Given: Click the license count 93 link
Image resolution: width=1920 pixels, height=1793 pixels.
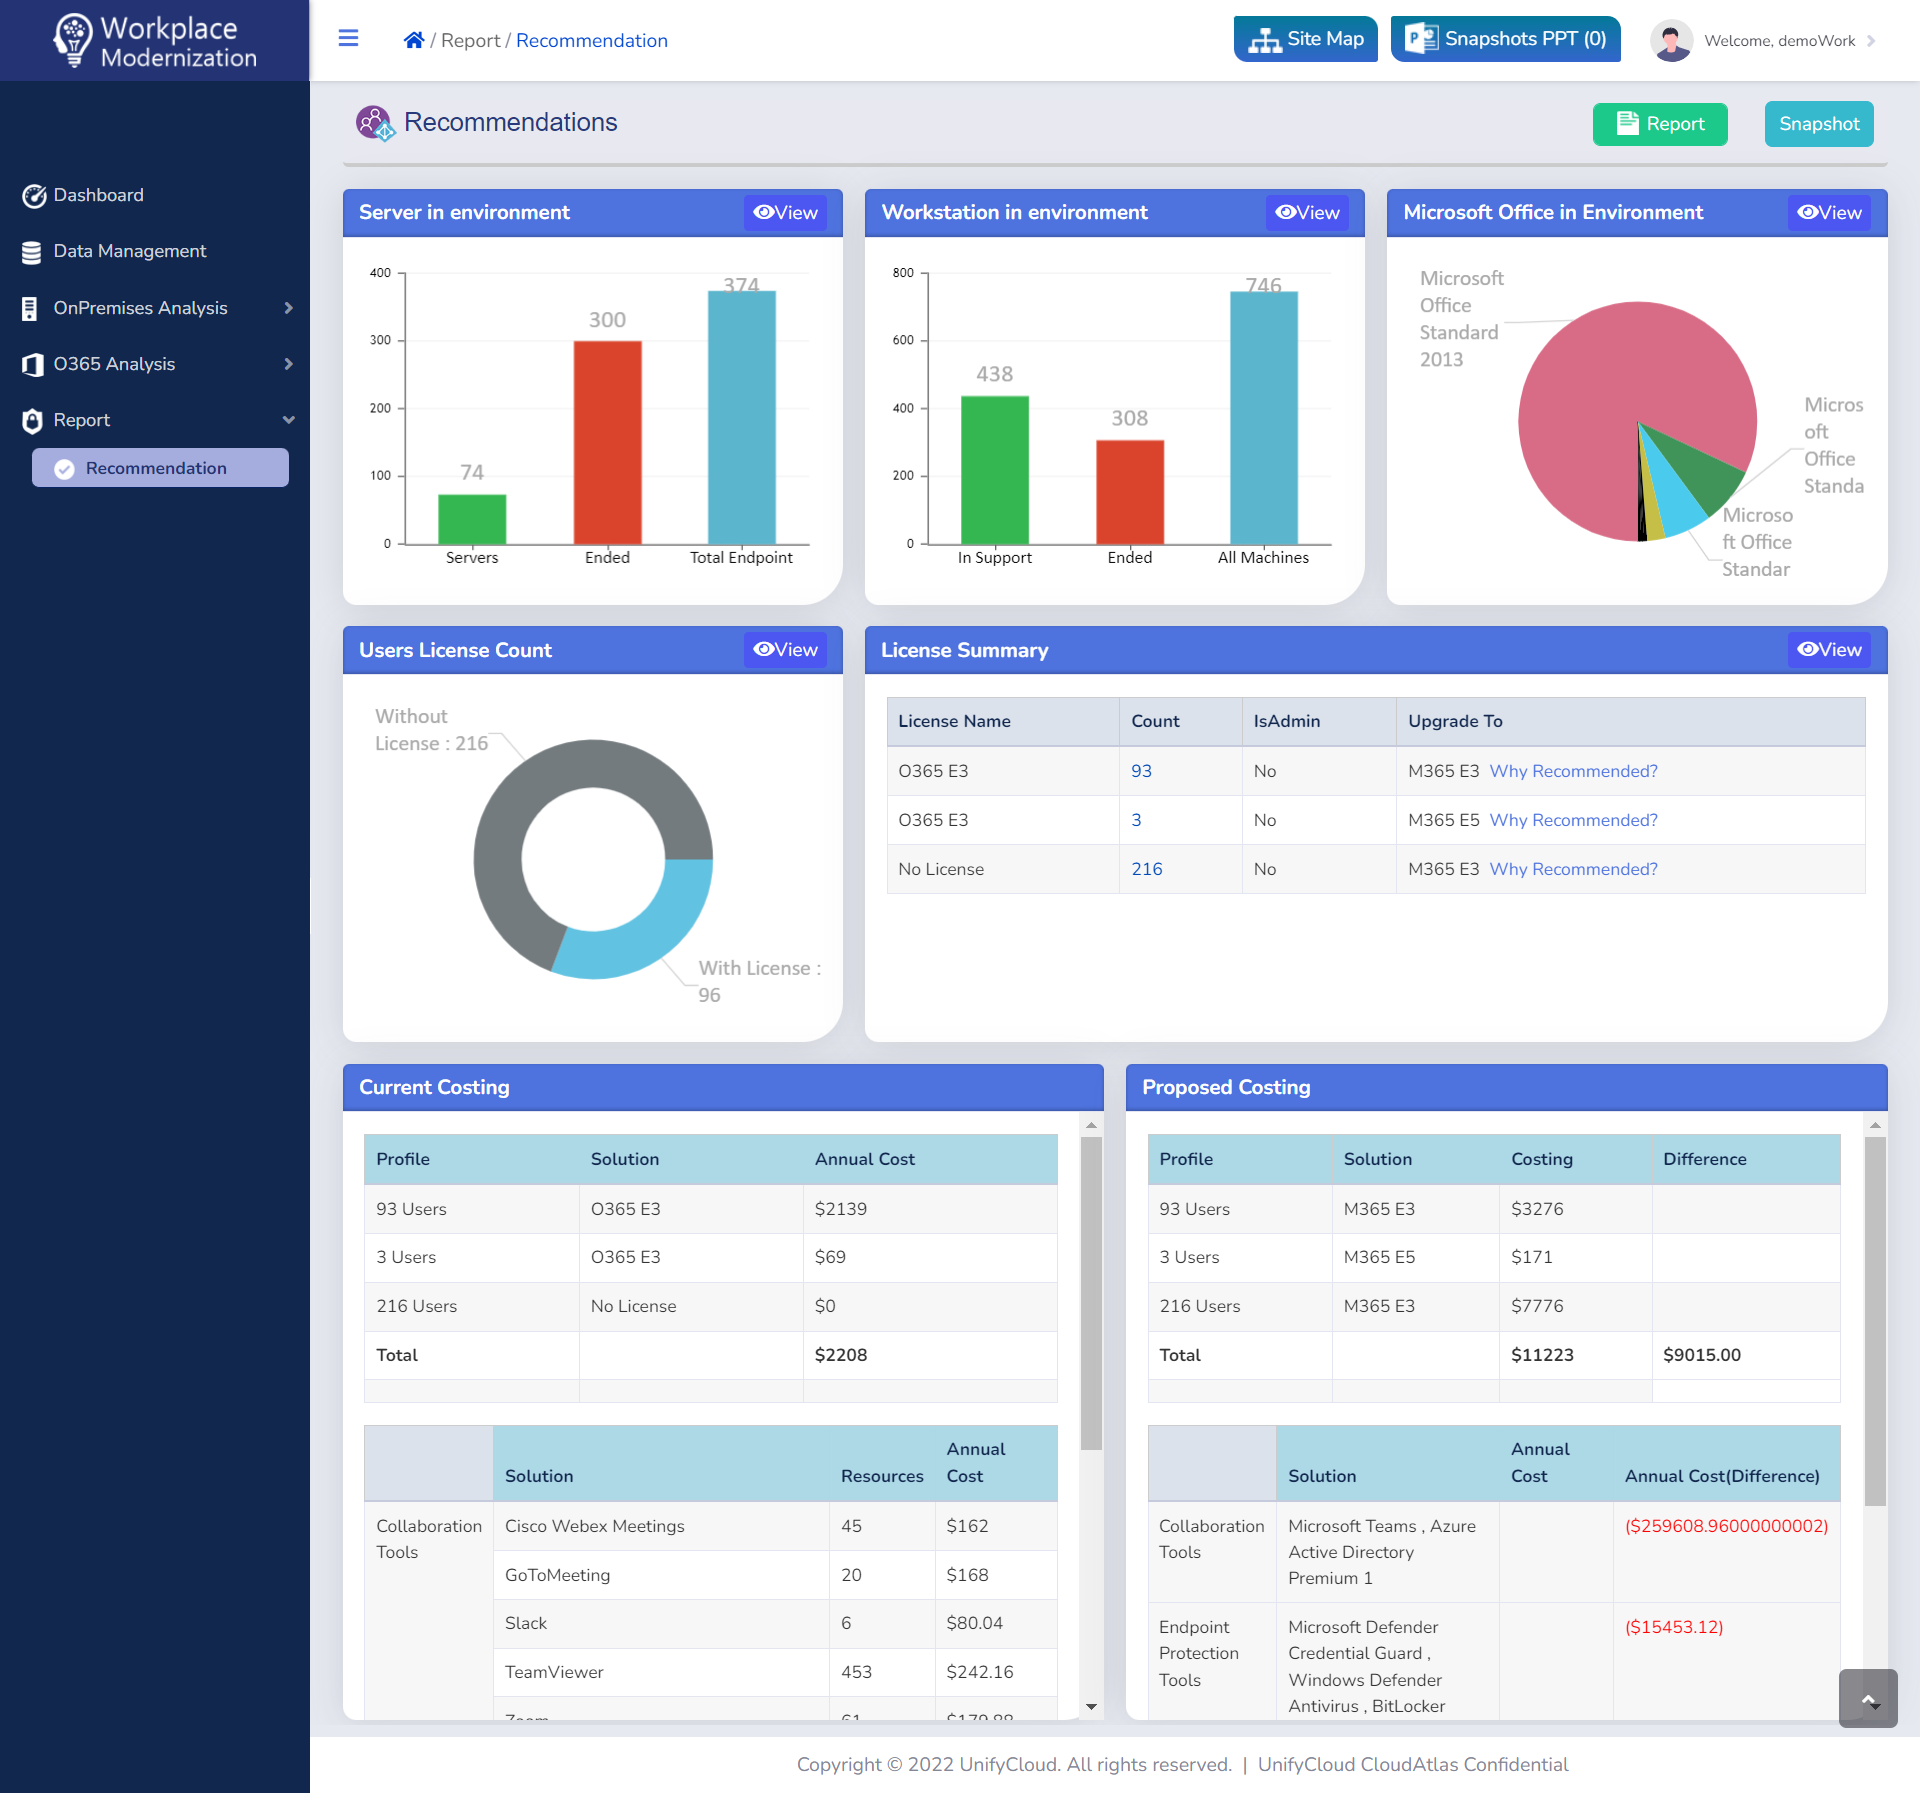Looking at the screenshot, I should (1141, 771).
